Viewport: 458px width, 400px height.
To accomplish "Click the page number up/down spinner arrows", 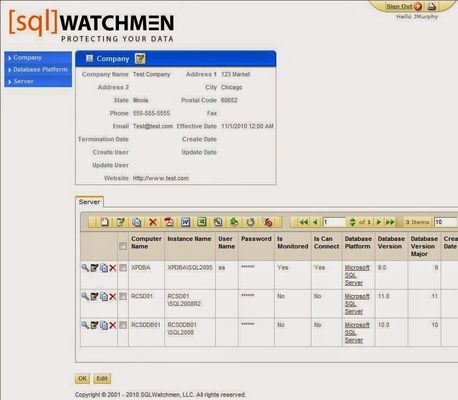I will click(352, 222).
